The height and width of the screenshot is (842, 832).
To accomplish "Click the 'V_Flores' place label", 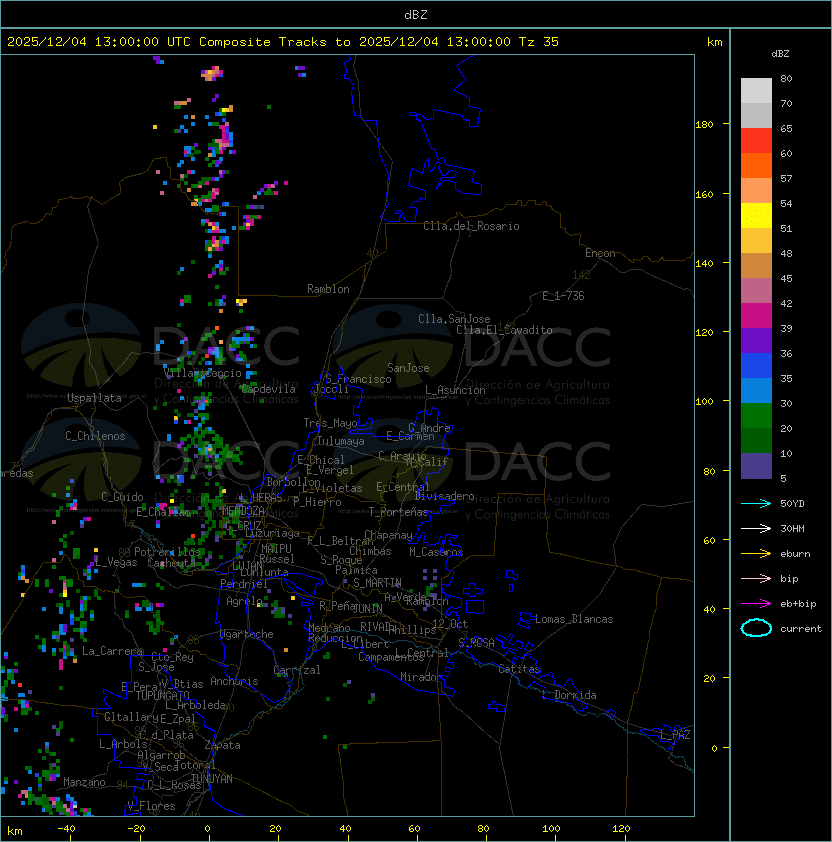I will (x=151, y=806).
